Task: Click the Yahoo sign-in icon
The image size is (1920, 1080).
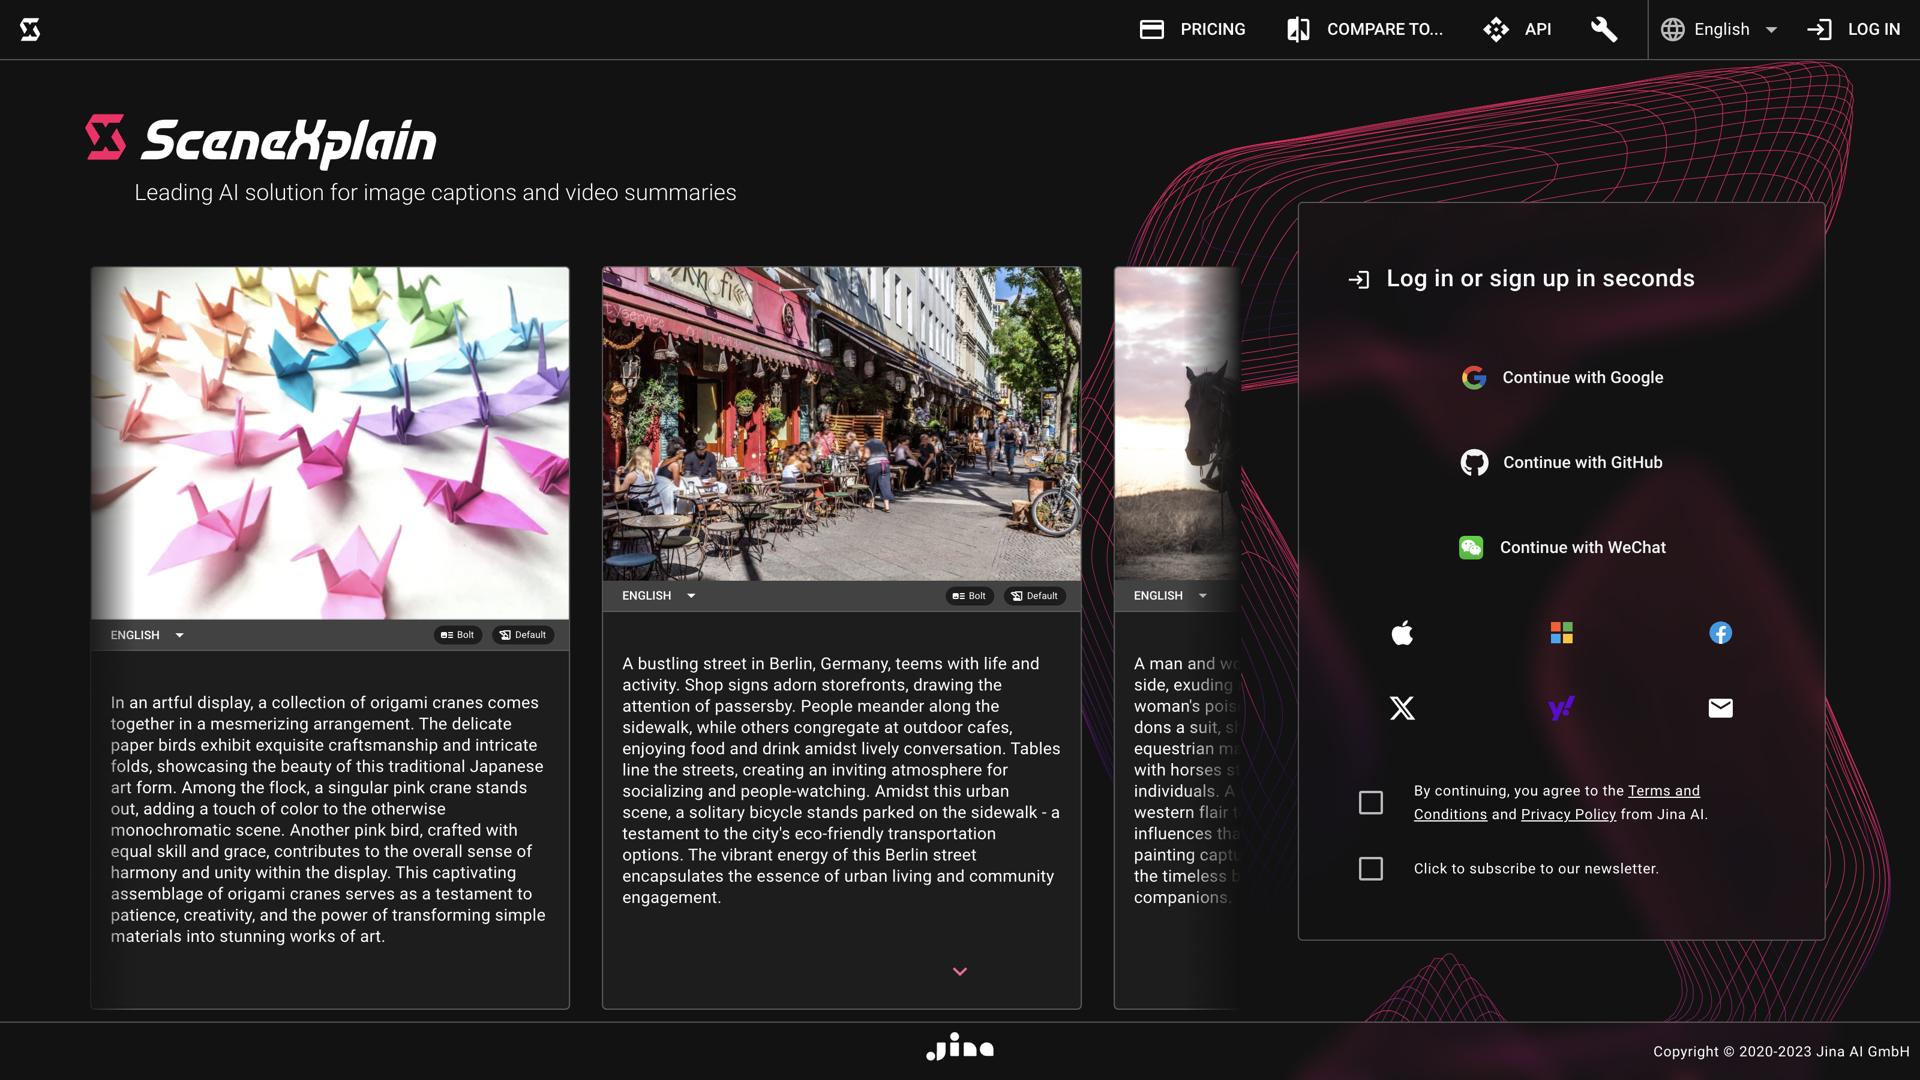Action: (1561, 708)
